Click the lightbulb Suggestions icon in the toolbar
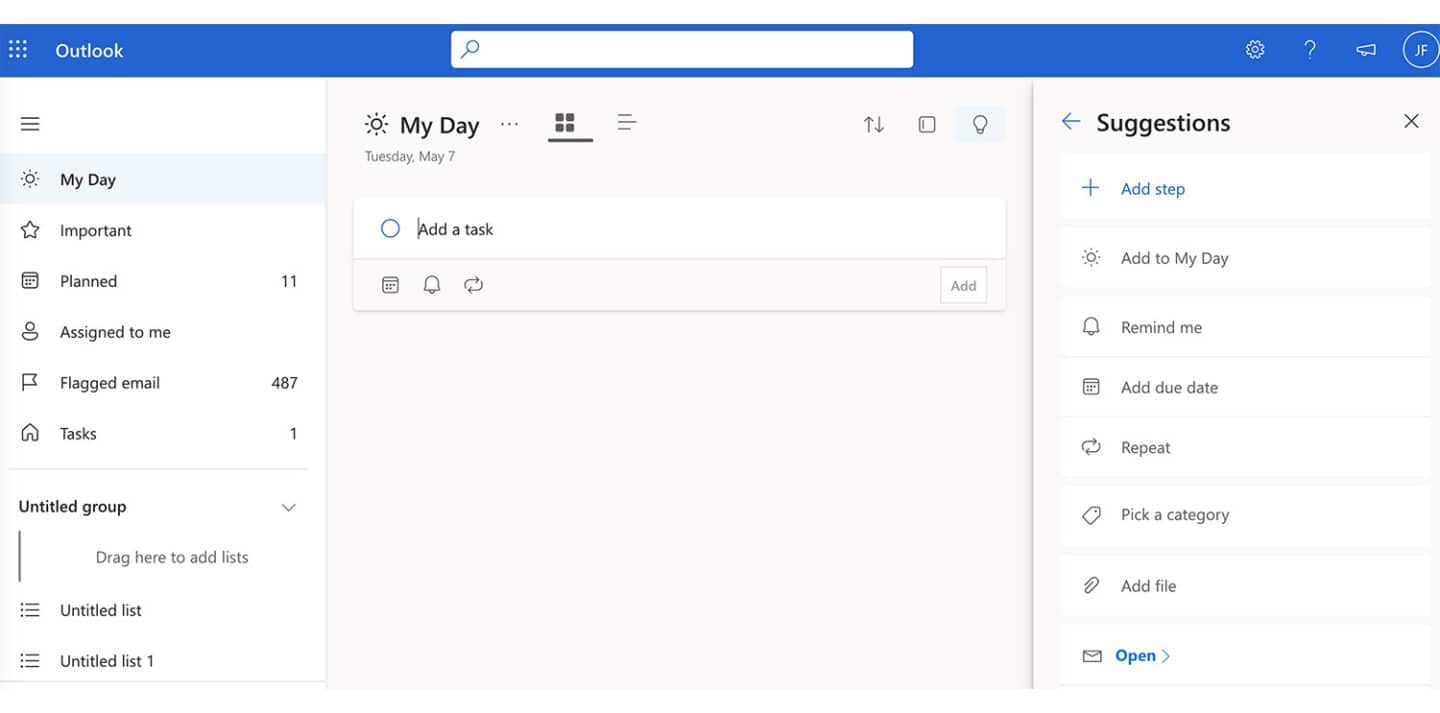The image size is (1440, 713). (x=980, y=124)
